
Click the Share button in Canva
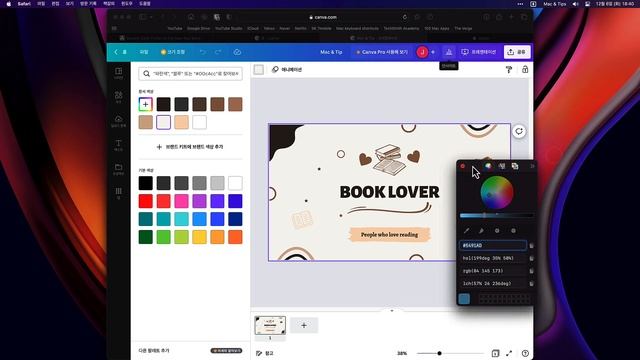(x=517, y=52)
